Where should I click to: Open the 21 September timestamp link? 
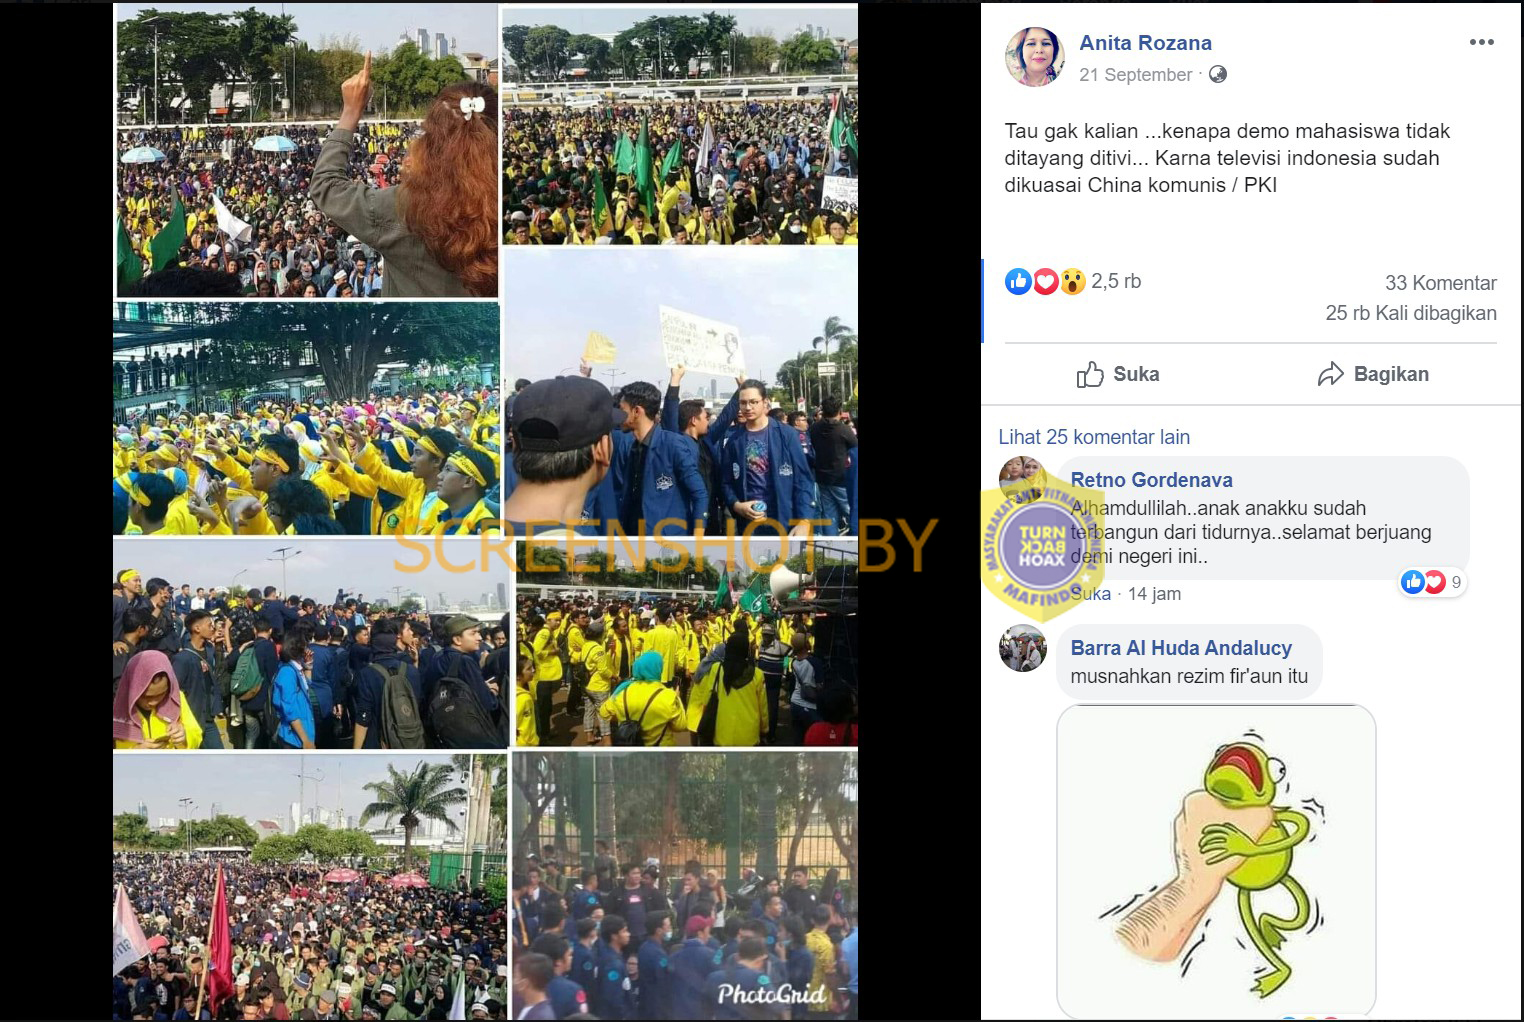click(x=1135, y=75)
